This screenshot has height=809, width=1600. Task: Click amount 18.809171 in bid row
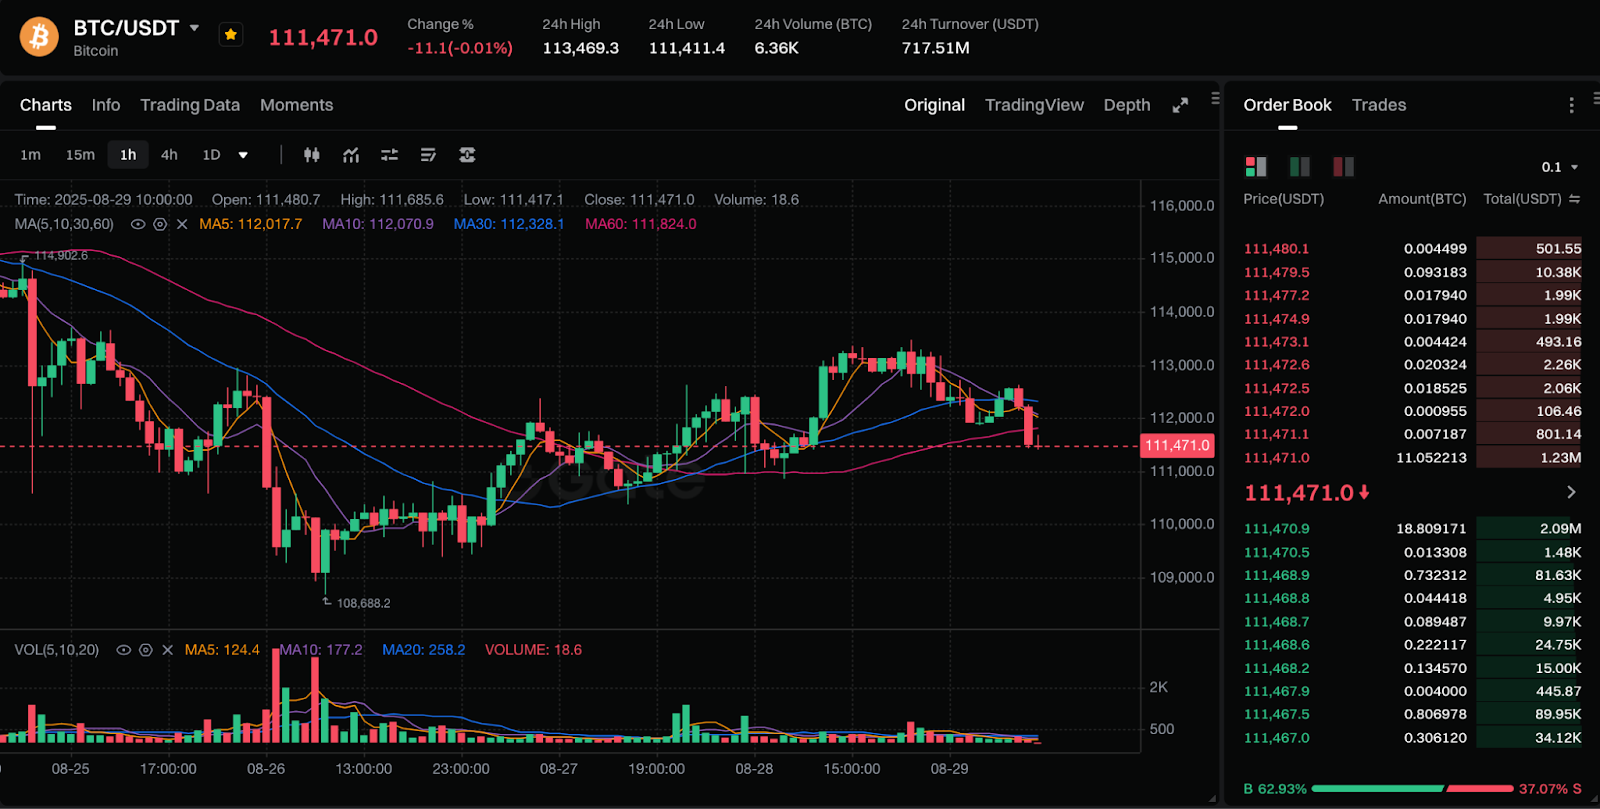(x=1431, y=529)
